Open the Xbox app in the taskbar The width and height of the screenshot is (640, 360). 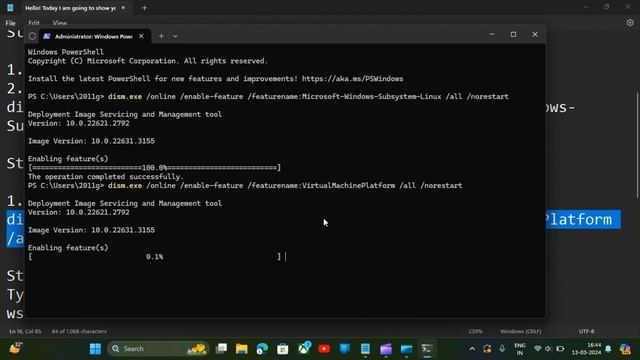pyautogui.click(x=304, y=348)
